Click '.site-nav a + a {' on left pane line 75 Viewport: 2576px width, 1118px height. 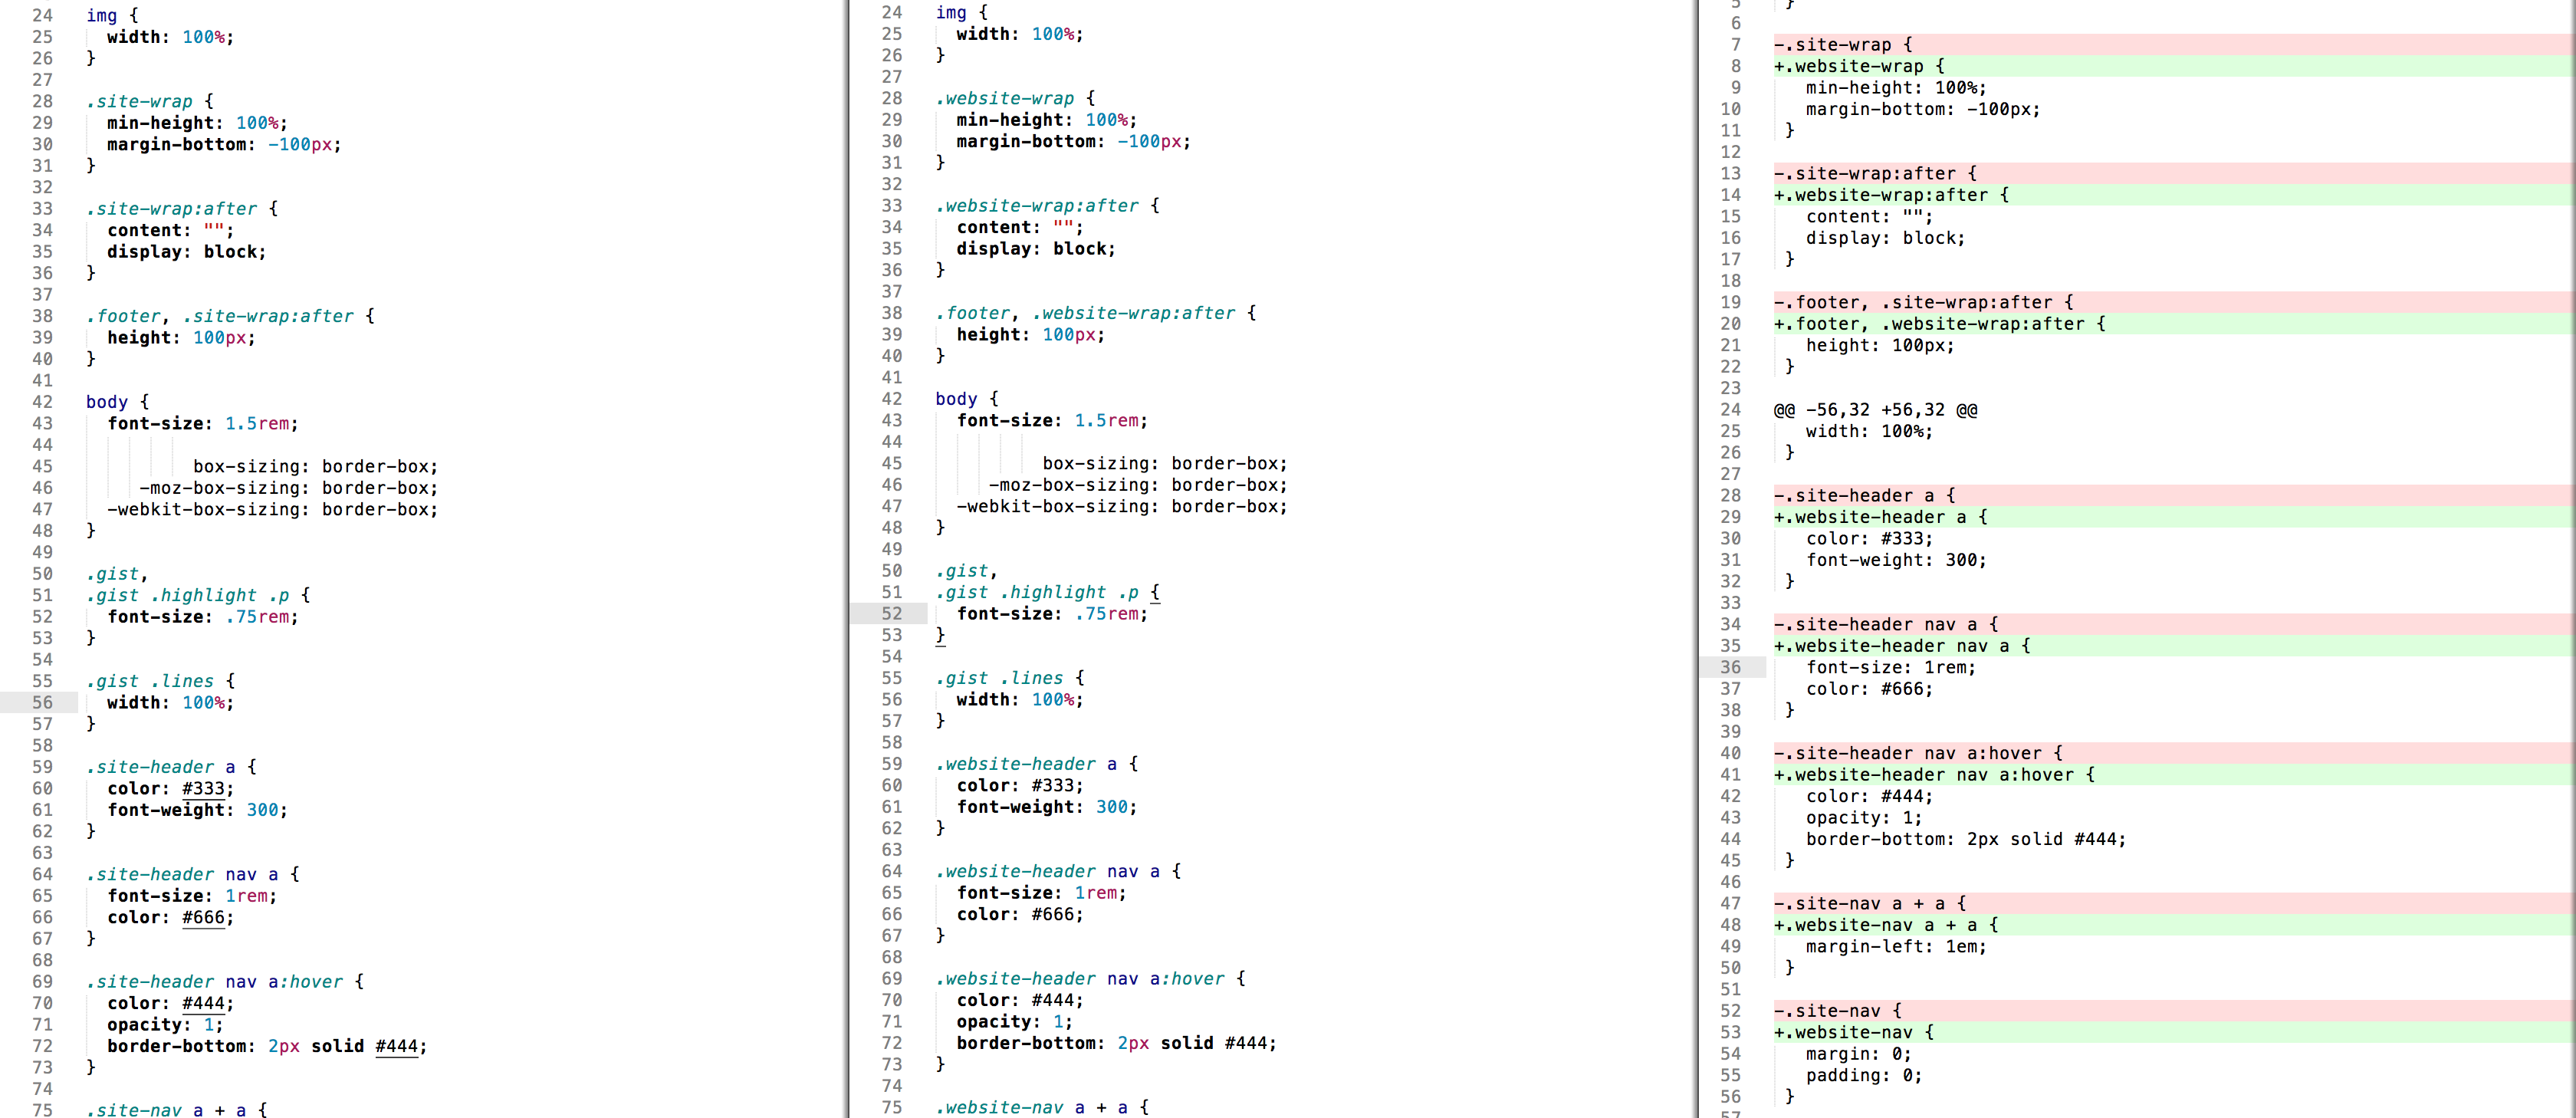click(177, 1109)
